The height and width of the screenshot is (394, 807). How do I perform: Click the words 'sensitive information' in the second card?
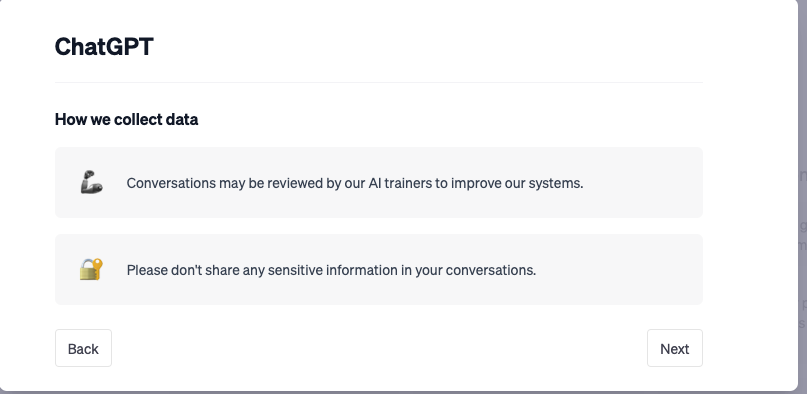coord(340,270)
